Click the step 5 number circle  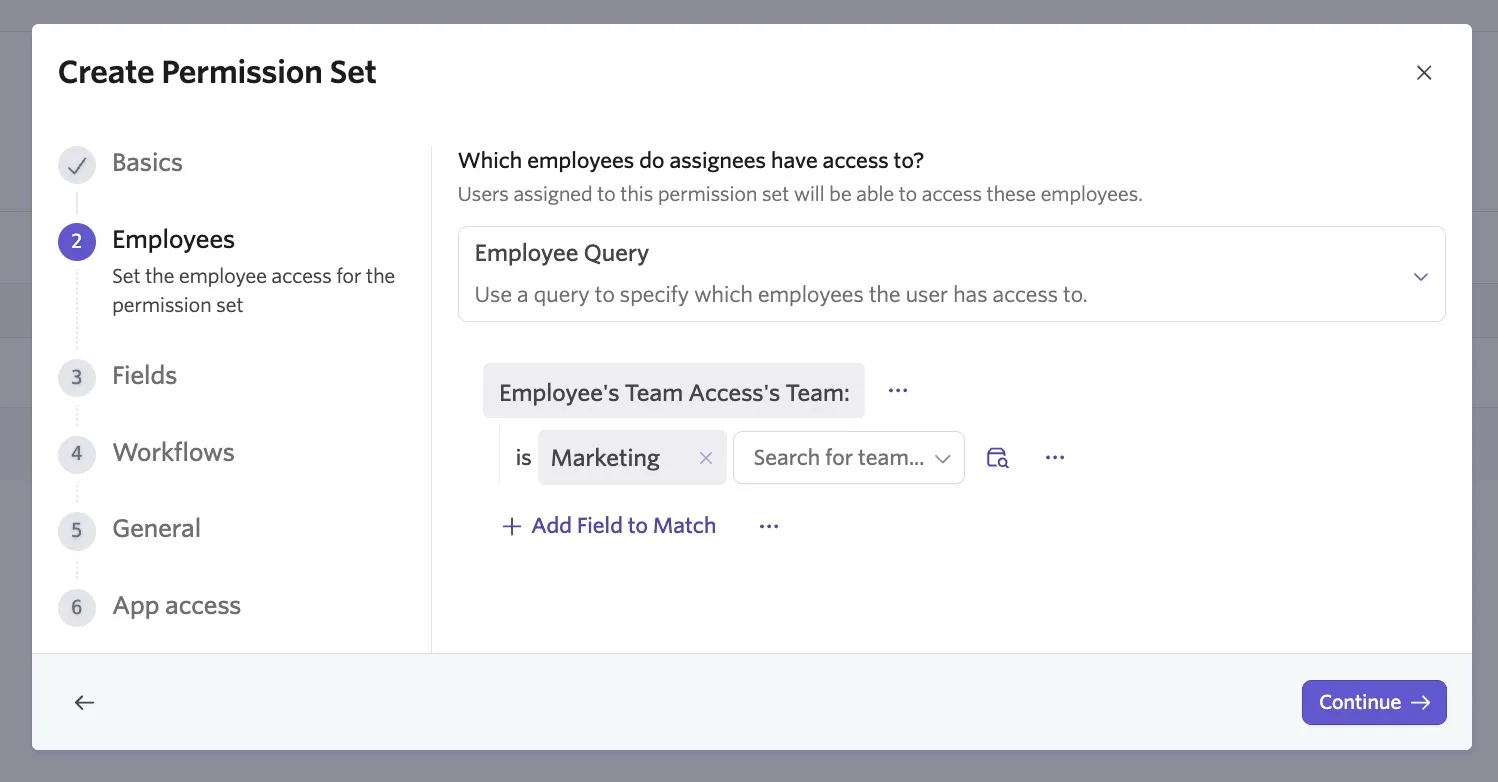tap(77, 531)
